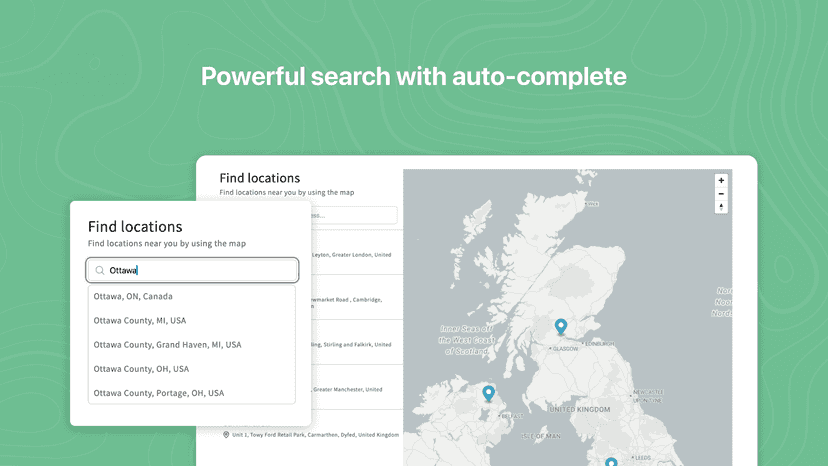Open the Greater Manchester location entry
The width and height of the screenshot is (828, 466).
pyautogui.click(x=356, y=387)
